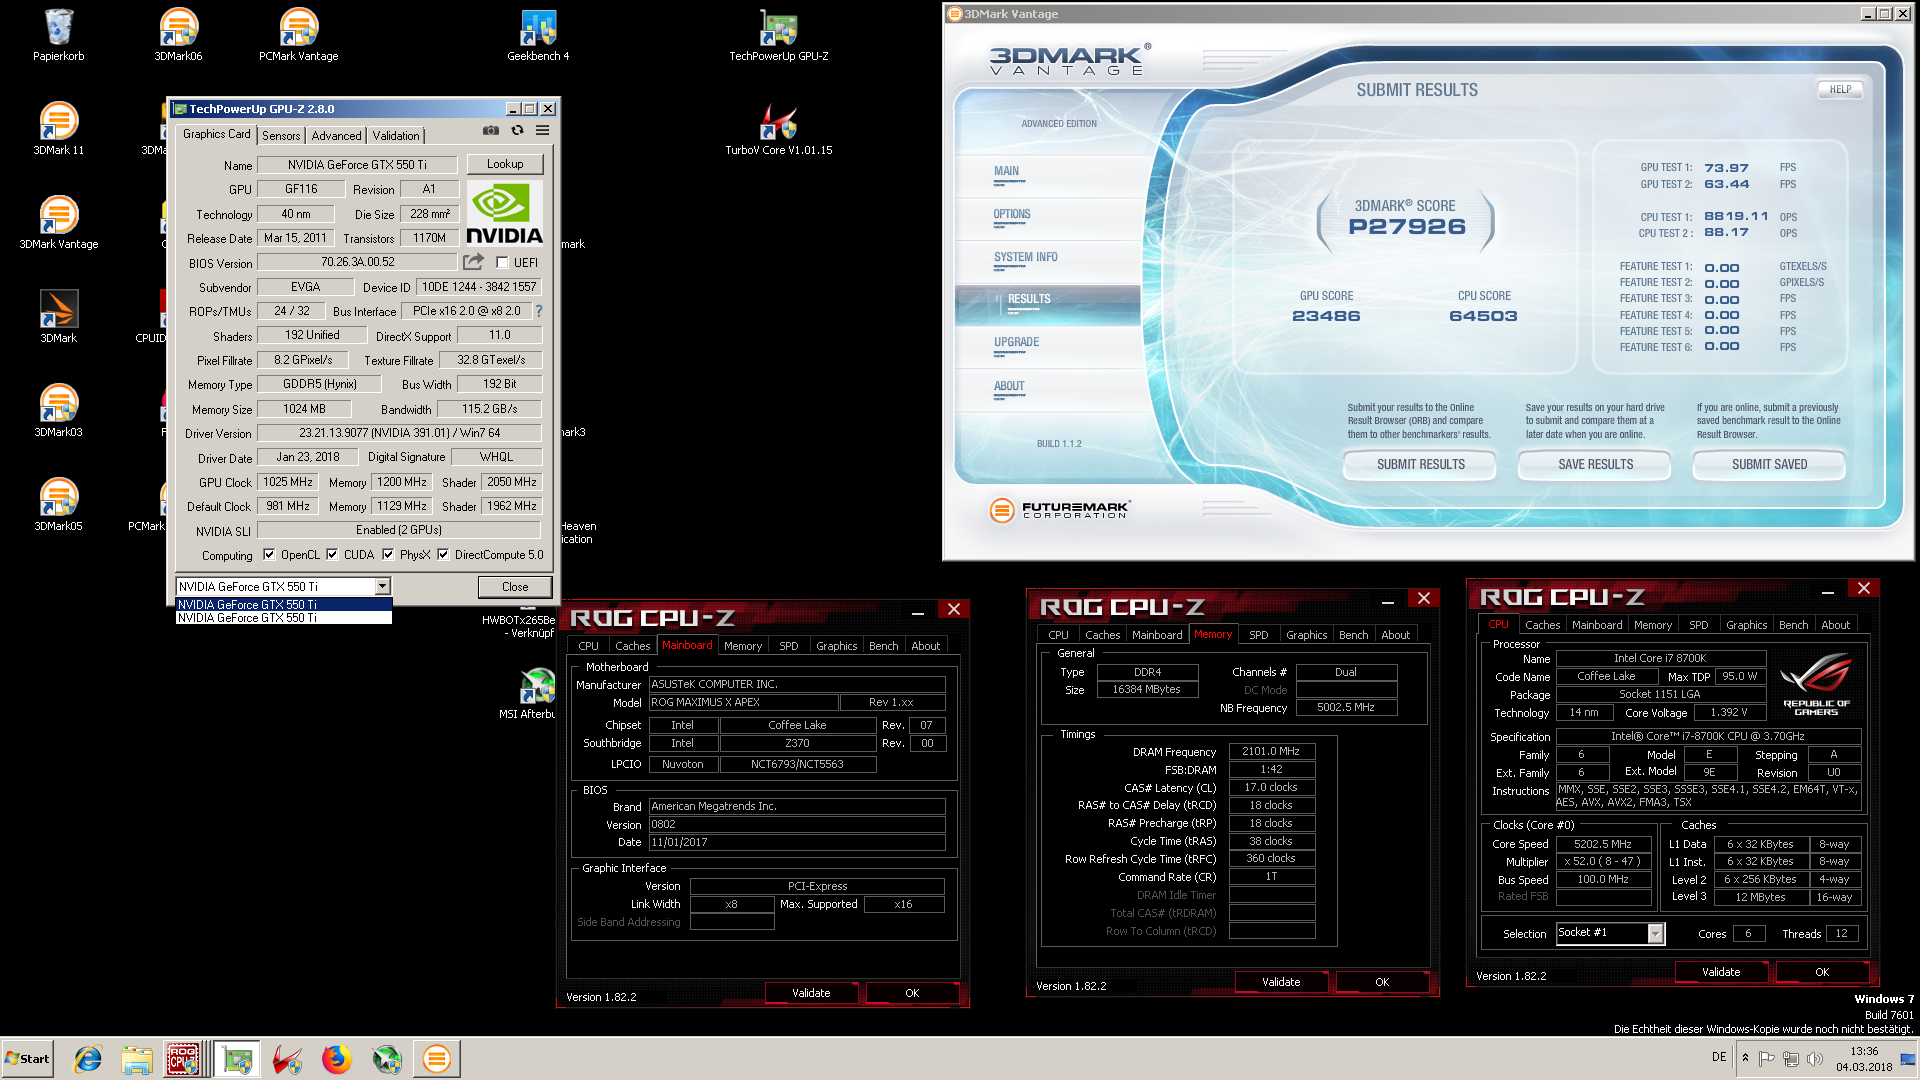Image resolution: width=1920 pixels, height=1080 pixels.
Task: Click the GPU-Z screenshot camera icon
Action: (x=491, y=130)
